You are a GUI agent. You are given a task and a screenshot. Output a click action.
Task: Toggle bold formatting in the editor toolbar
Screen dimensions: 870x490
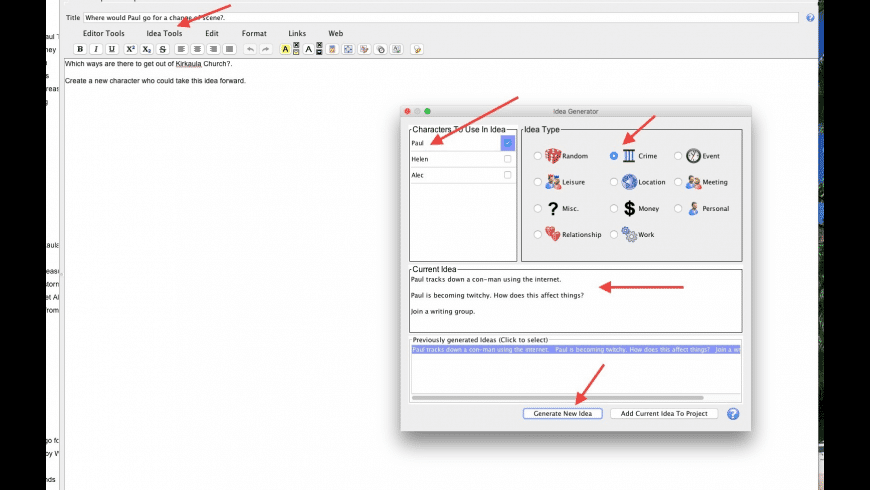(x=80, y=49)
